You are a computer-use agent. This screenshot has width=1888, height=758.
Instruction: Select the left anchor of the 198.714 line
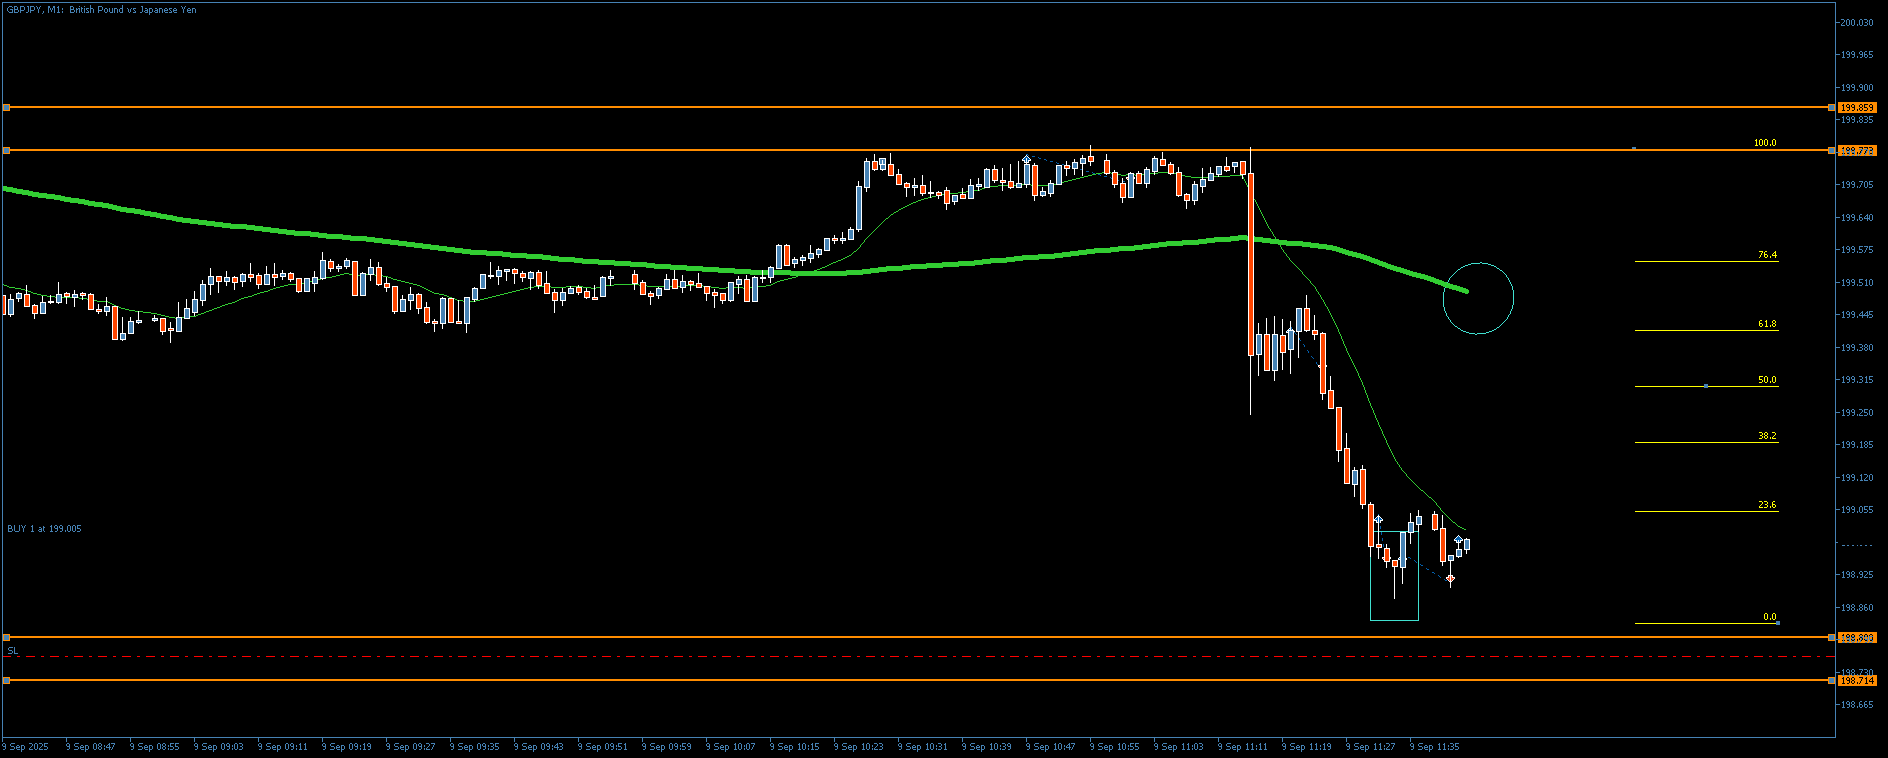pos(6,680)
